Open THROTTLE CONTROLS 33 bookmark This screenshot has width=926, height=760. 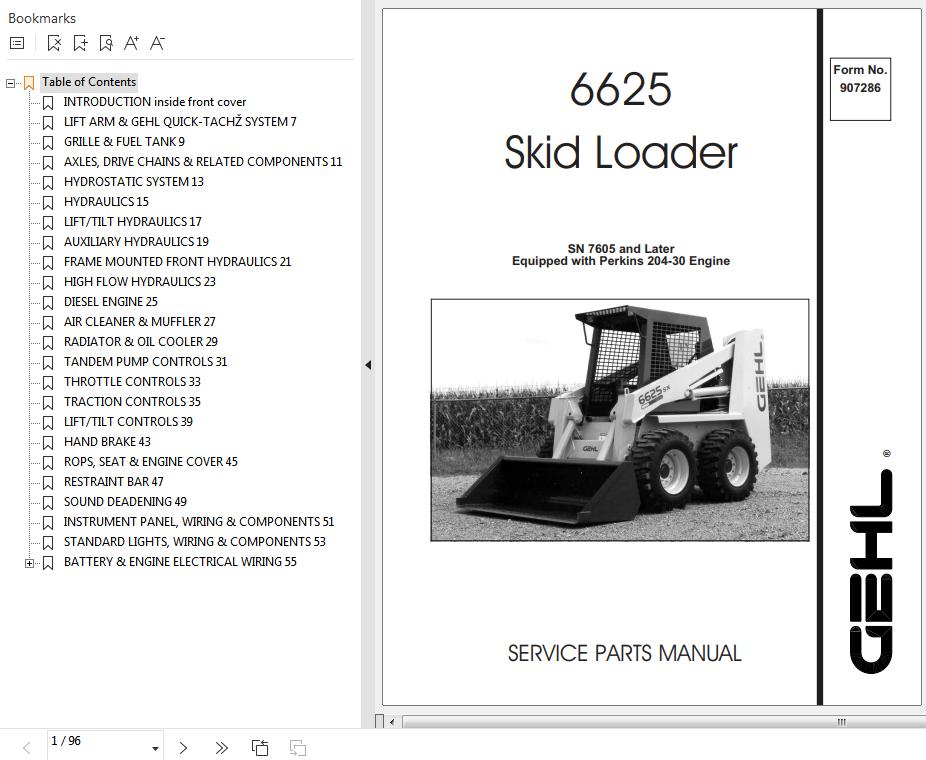click(132, 382)
